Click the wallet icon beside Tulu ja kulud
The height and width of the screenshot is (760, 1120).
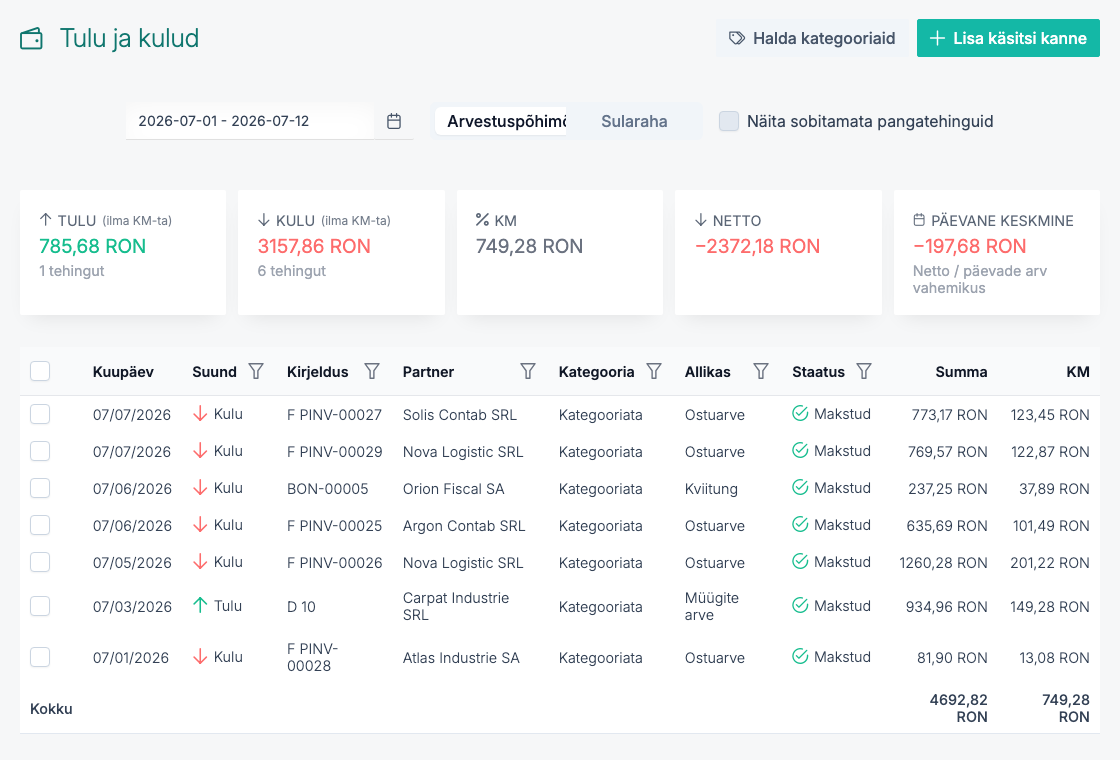(31, 39)
